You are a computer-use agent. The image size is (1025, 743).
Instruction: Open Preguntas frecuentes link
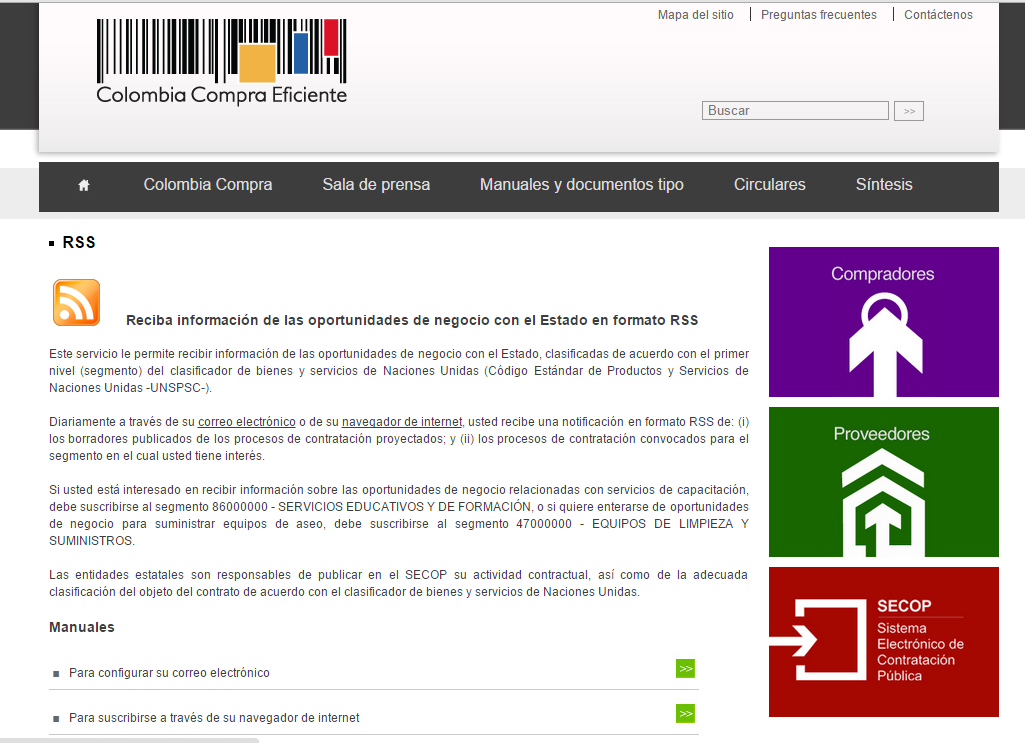(x=818, y=15)
